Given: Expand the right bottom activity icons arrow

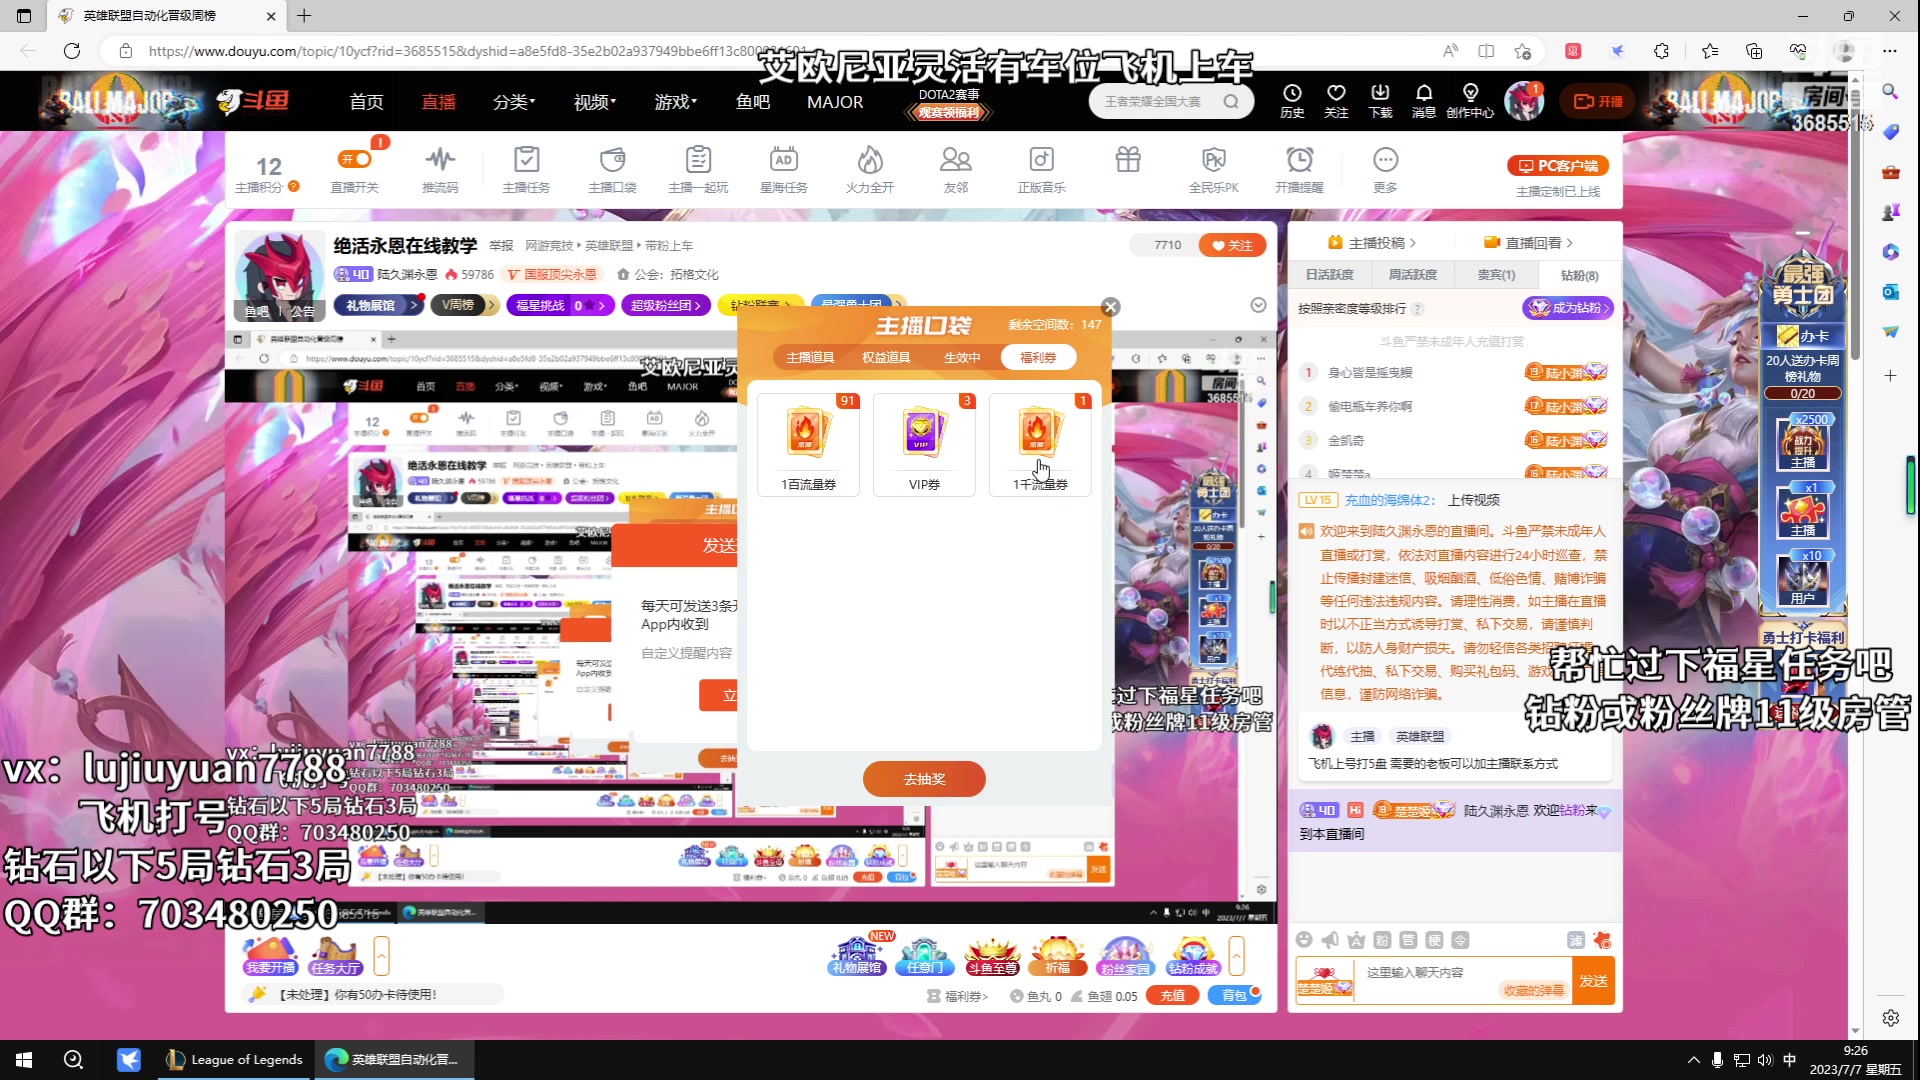Looking at the screenshot, I should coord(1237,956).
